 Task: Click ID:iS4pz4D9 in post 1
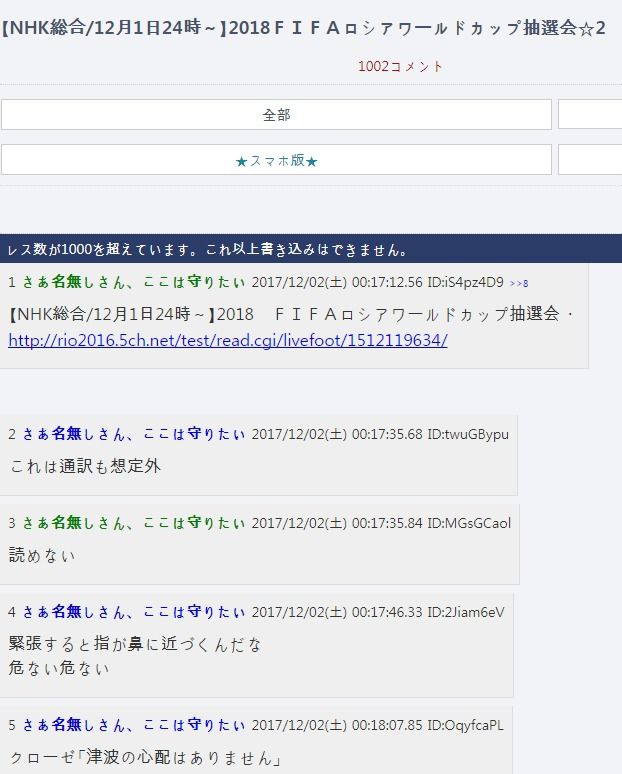point(466,282)
